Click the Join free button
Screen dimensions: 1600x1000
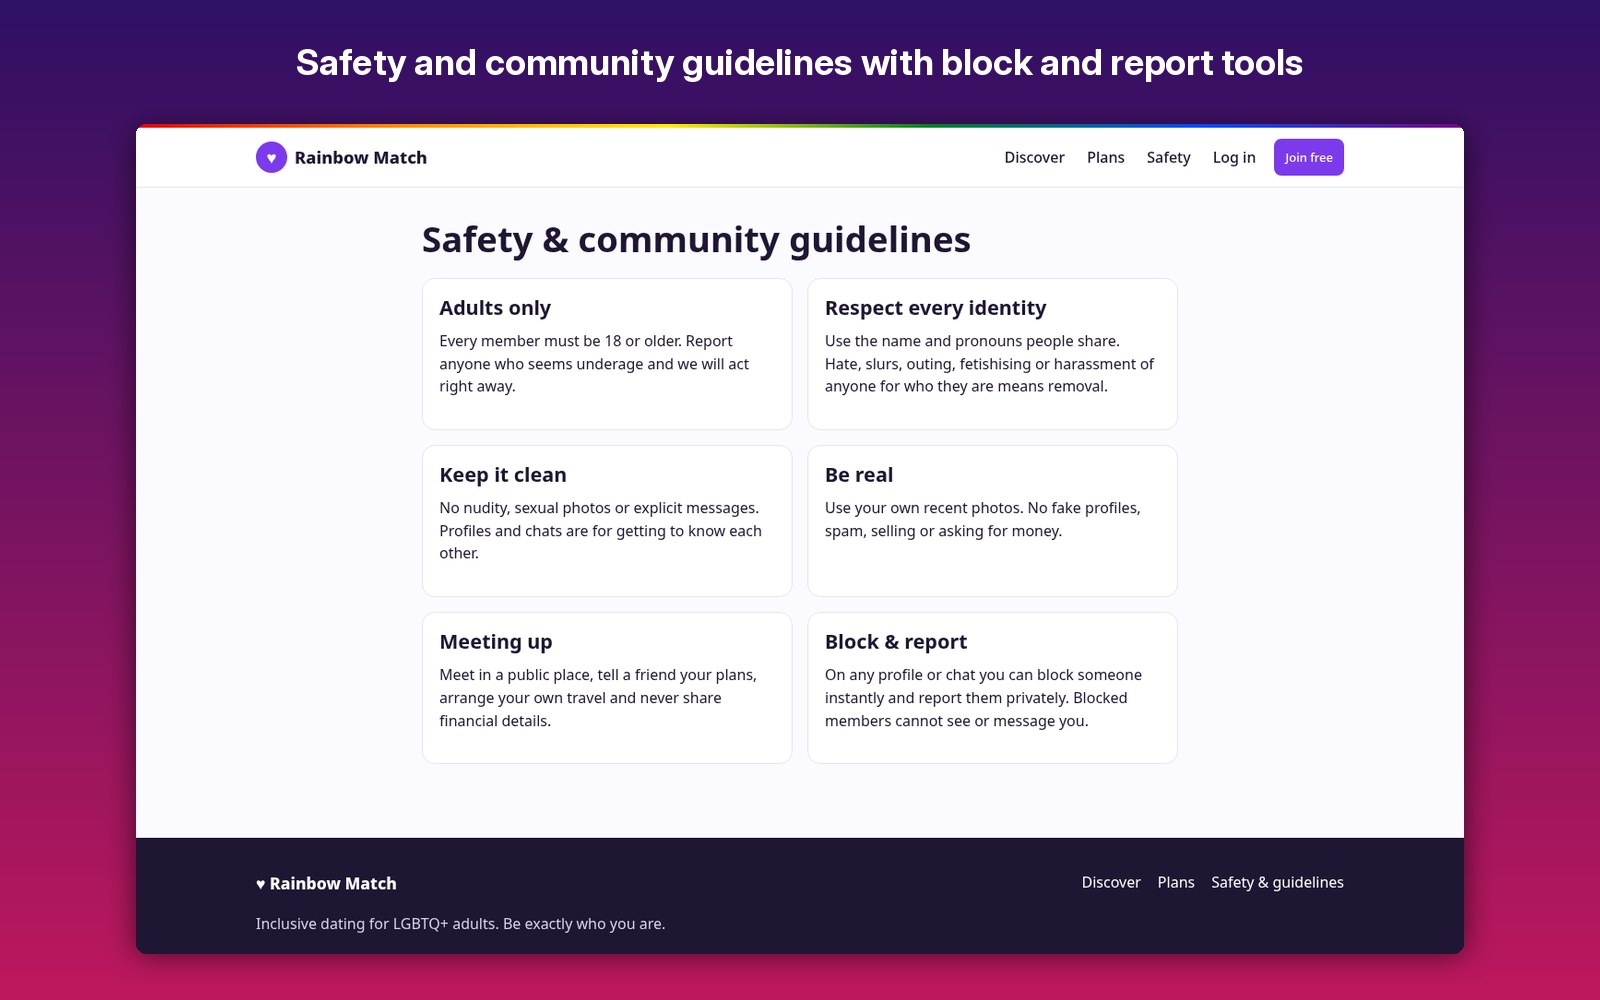click(x=1308, y=157)
